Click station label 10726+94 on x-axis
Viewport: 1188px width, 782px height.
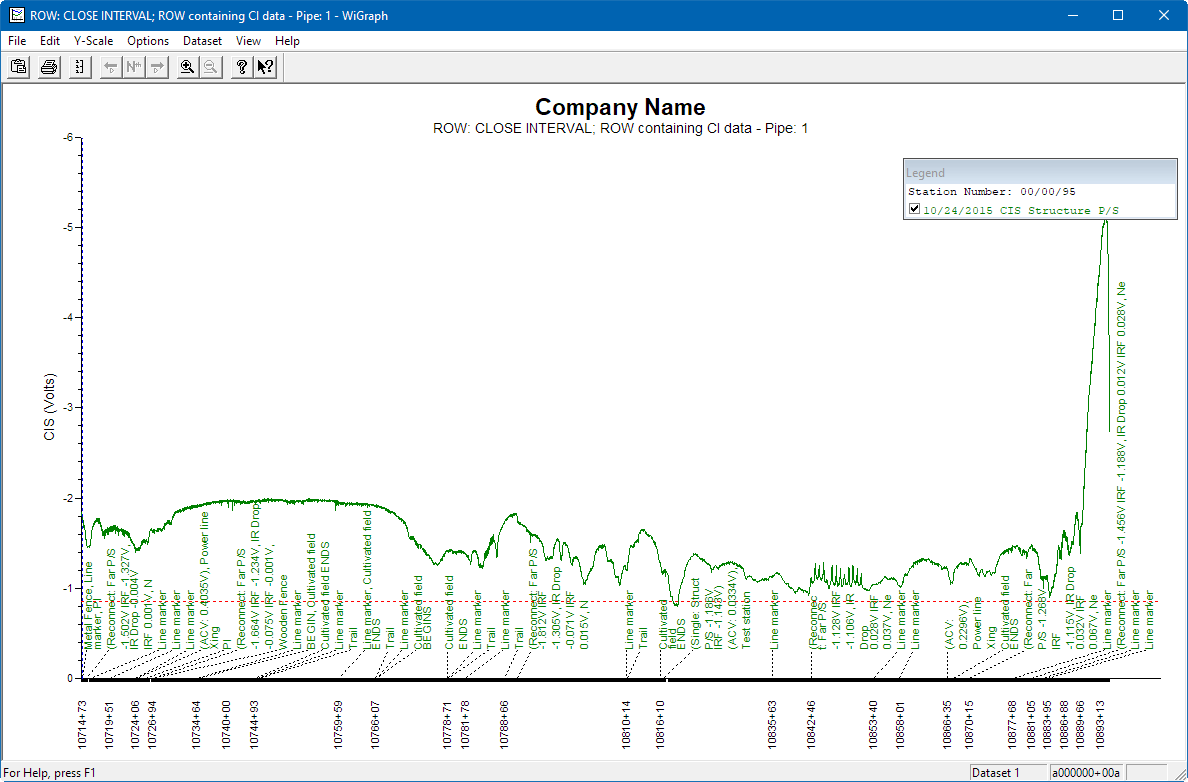pyautogui.click(x=152, y=724)
